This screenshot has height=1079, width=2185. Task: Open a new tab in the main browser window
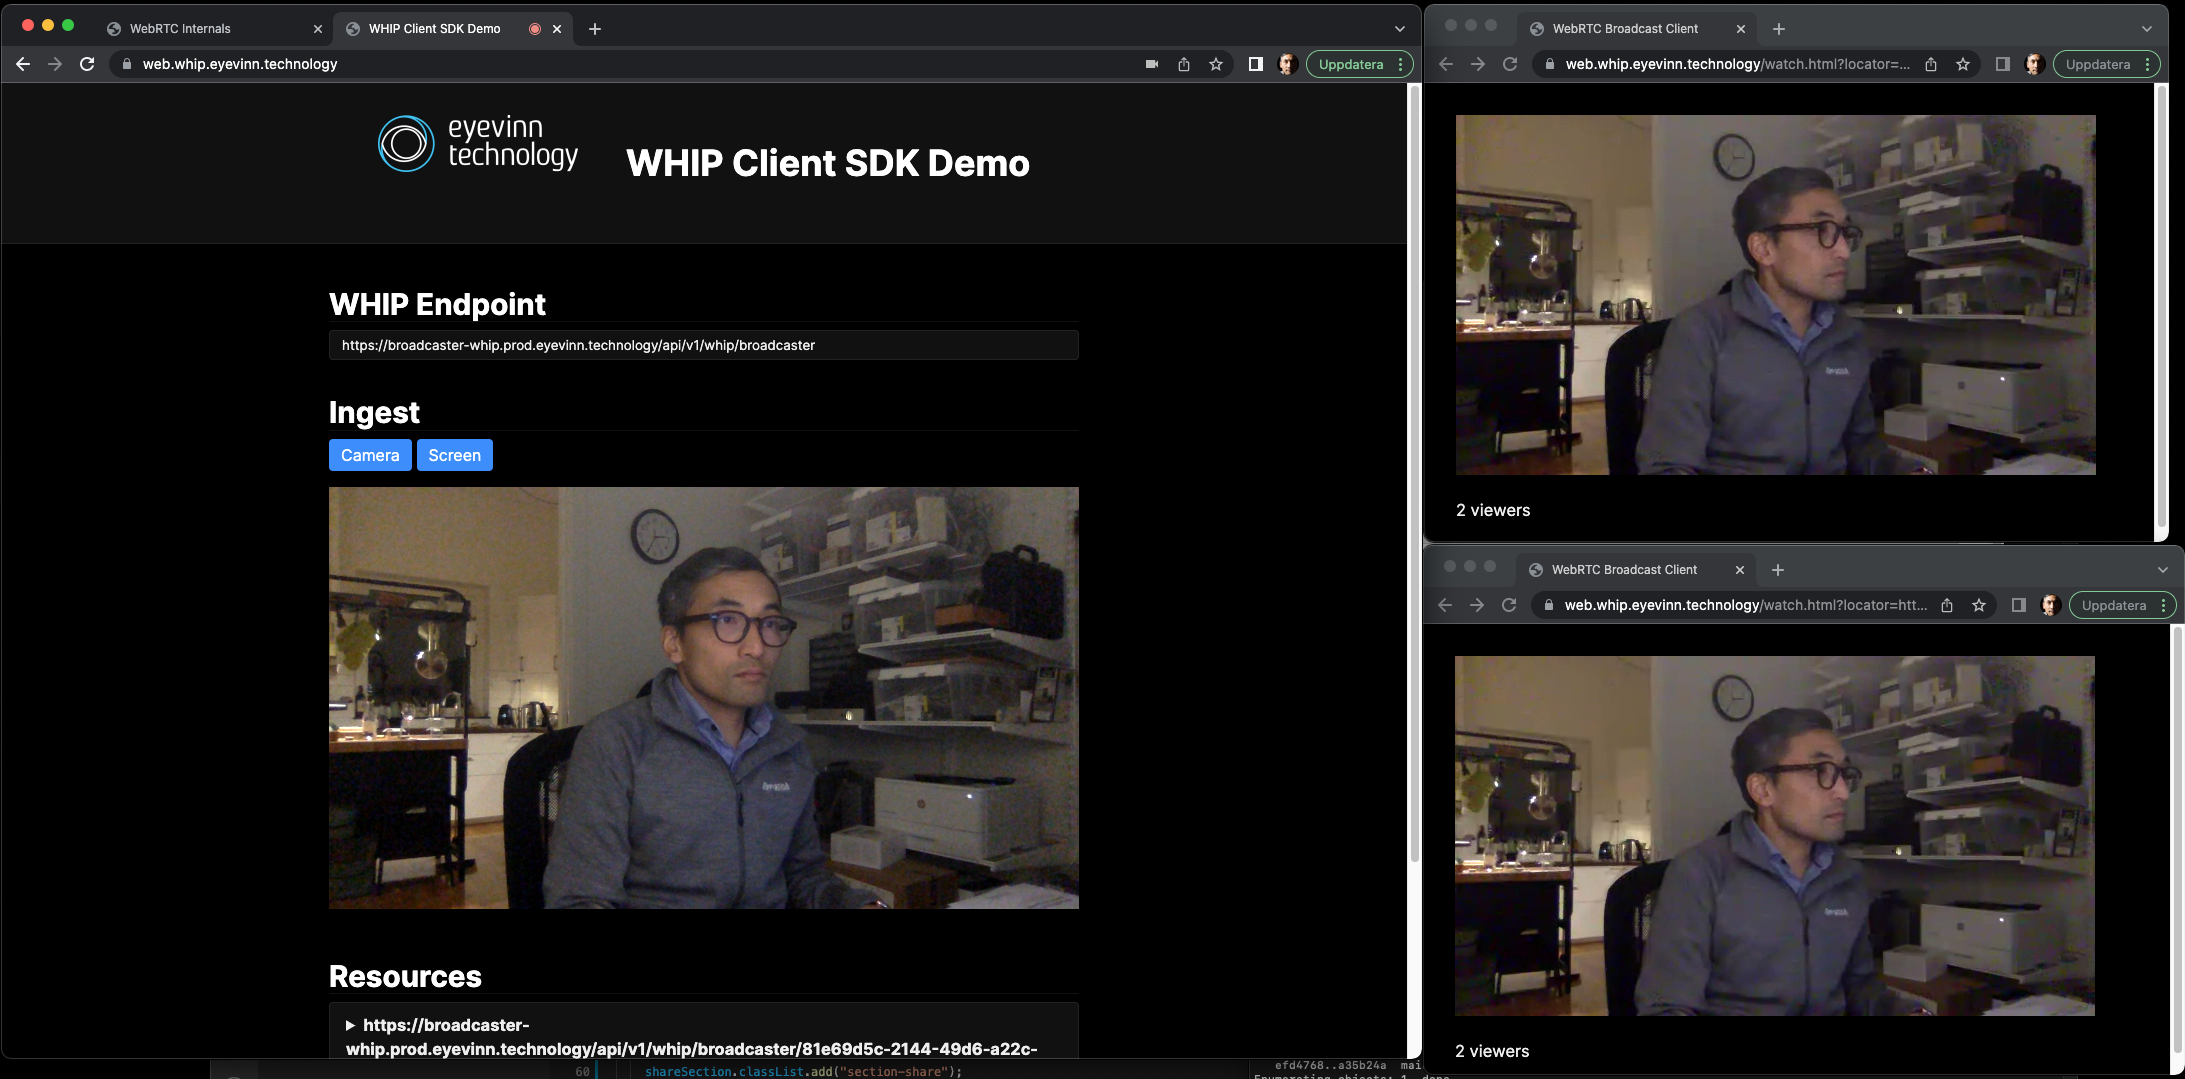pyautogui.click(x=595, y=29)
